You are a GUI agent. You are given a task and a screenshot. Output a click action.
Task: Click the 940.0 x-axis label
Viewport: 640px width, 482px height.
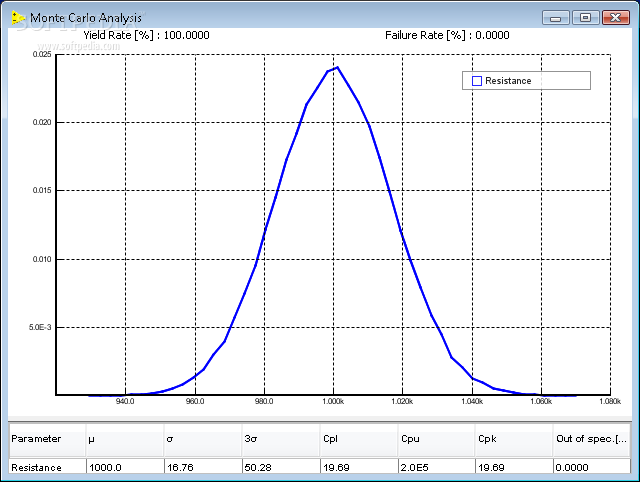coord(125,402)
